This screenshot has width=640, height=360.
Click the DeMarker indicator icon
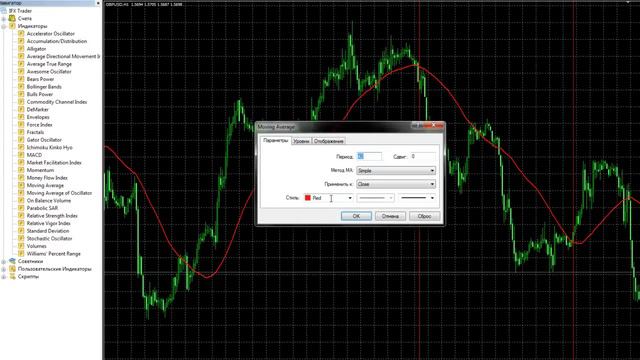tap(21, 109)
